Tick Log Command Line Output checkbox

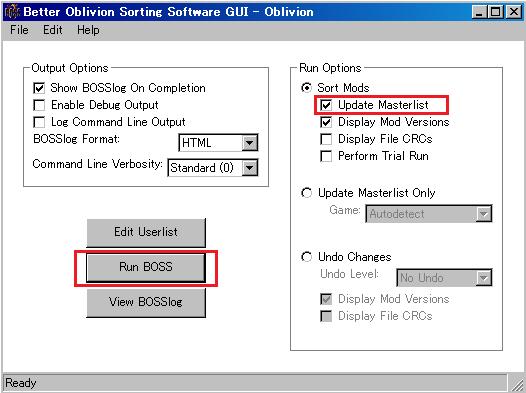pos(39,122)
